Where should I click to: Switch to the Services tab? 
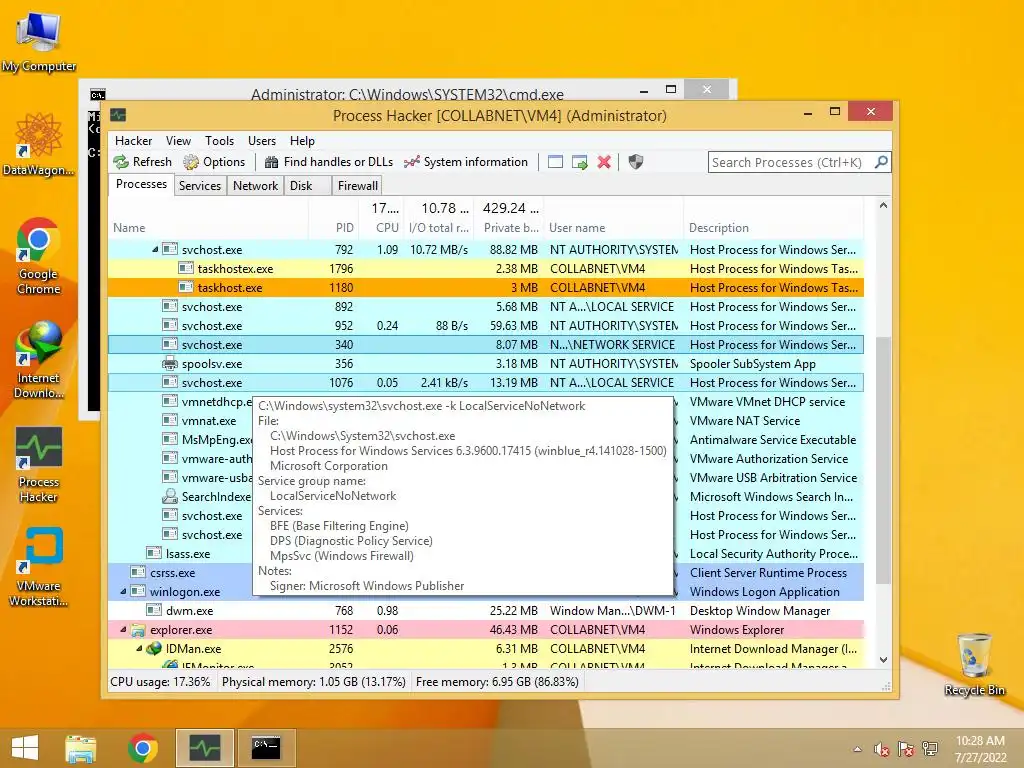pyautogui.click(x=200, y=185)
